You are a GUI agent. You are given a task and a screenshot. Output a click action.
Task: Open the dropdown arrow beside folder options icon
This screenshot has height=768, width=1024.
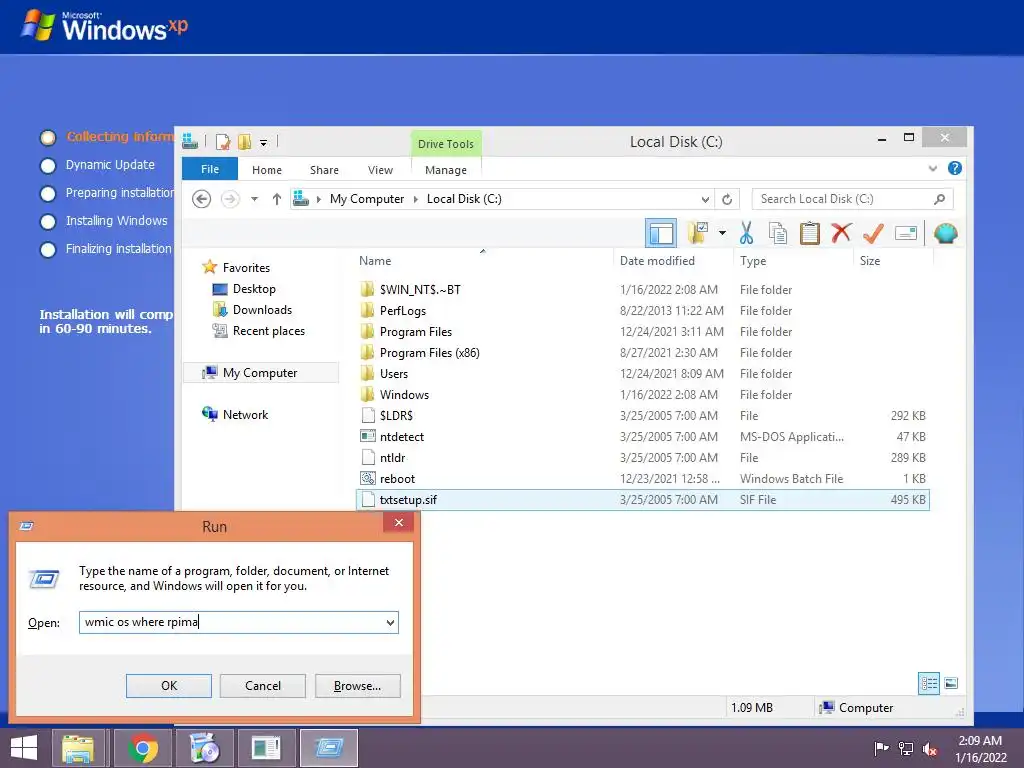pyautogui.click(x=722, y=233)
